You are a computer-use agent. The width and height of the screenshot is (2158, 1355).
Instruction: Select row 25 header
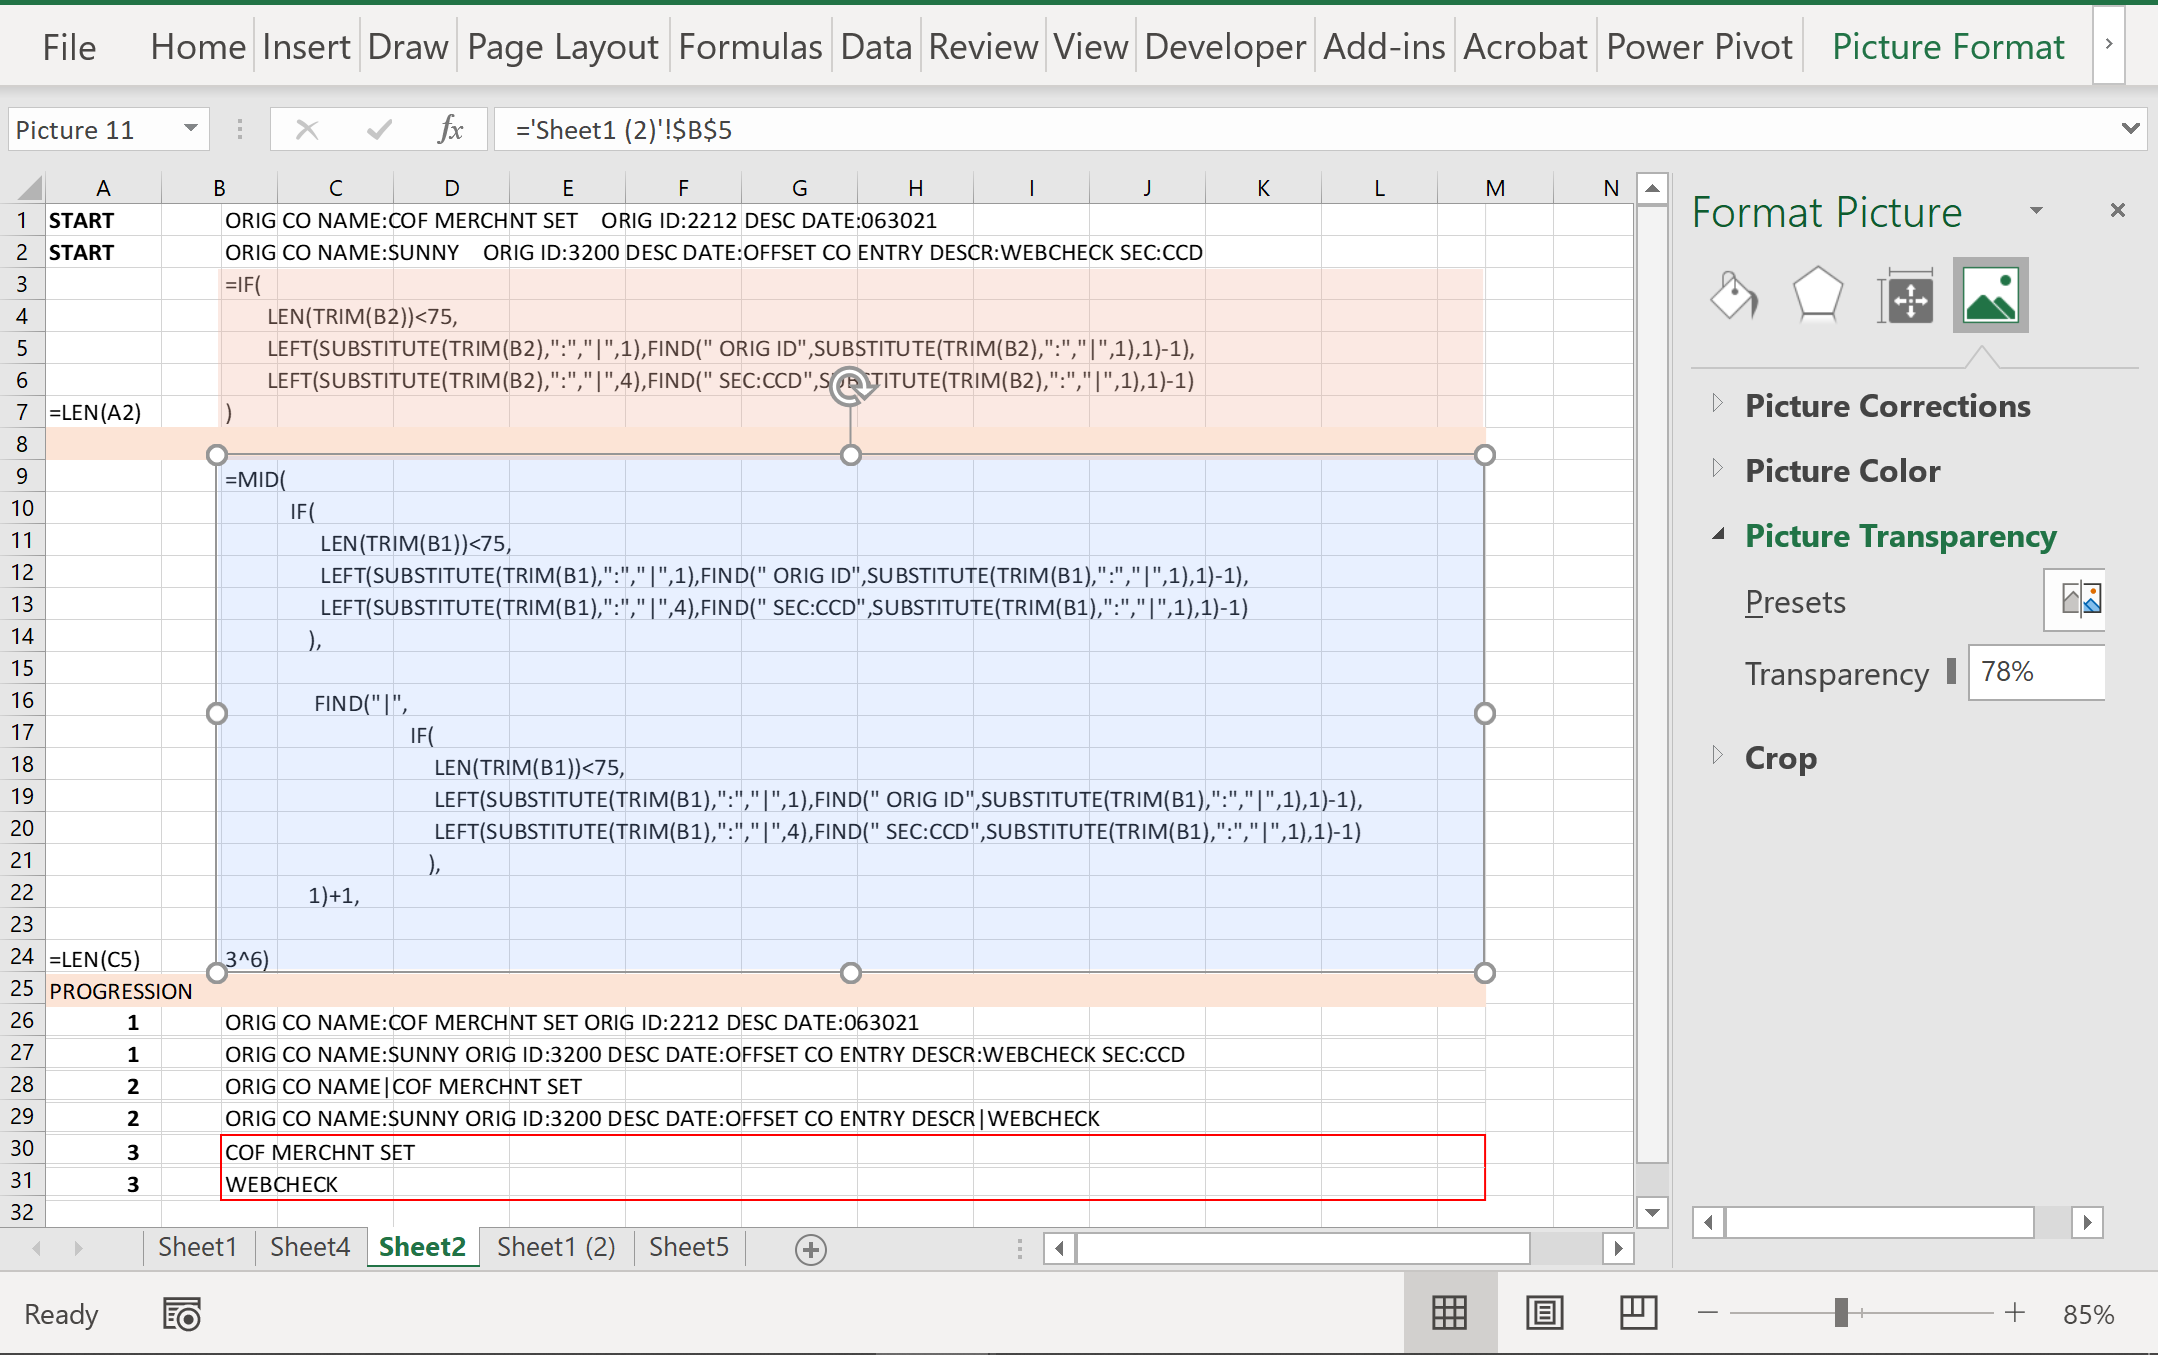[x=22, y=989]
